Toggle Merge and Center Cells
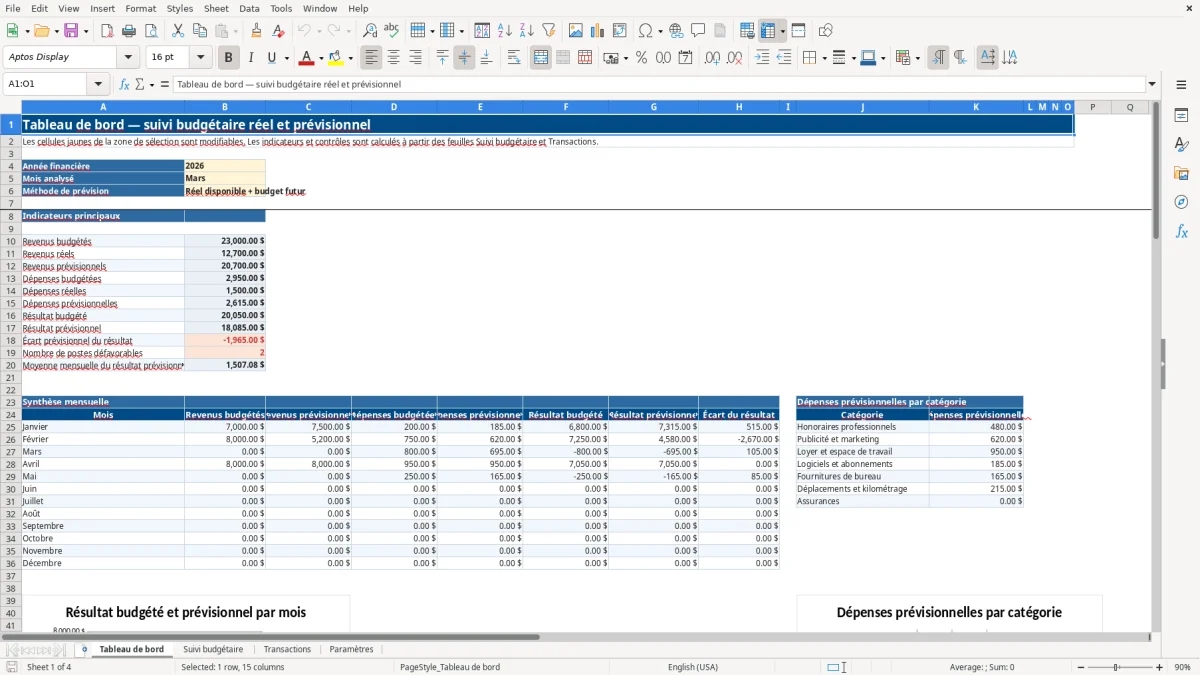The width and height of the screenshot is (1200, 675). coord(541,58)
